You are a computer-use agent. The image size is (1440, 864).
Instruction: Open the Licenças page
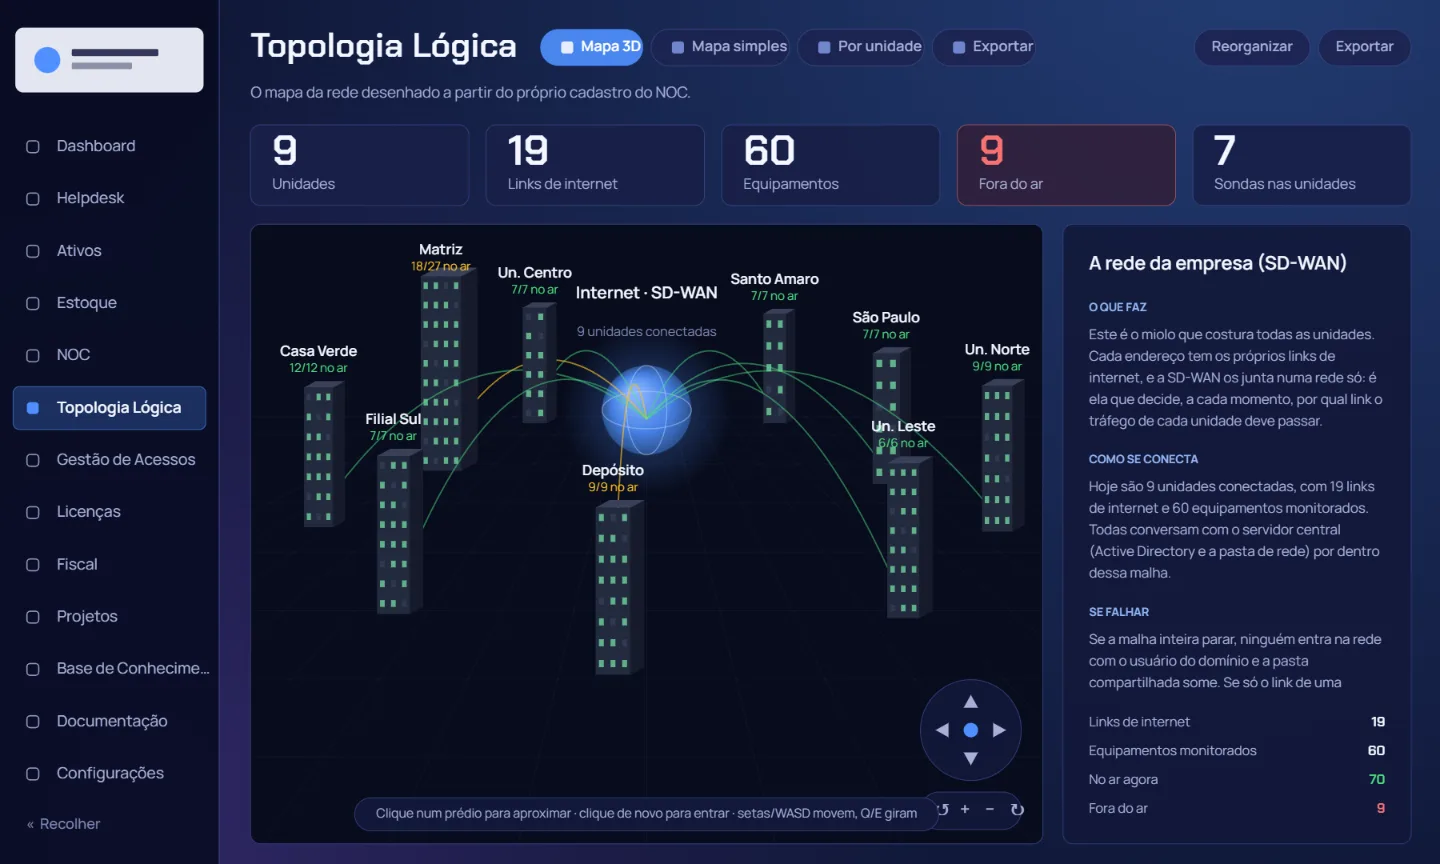[109, 512]
